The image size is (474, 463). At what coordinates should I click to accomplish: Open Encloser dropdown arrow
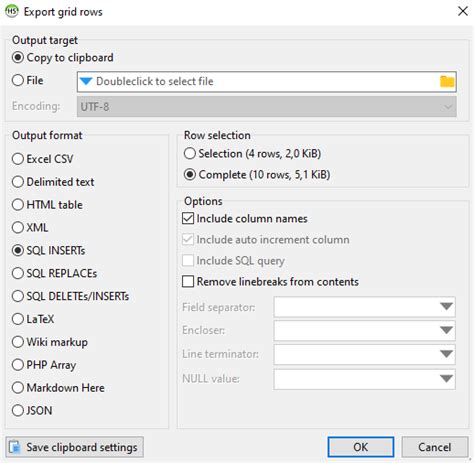446,330
